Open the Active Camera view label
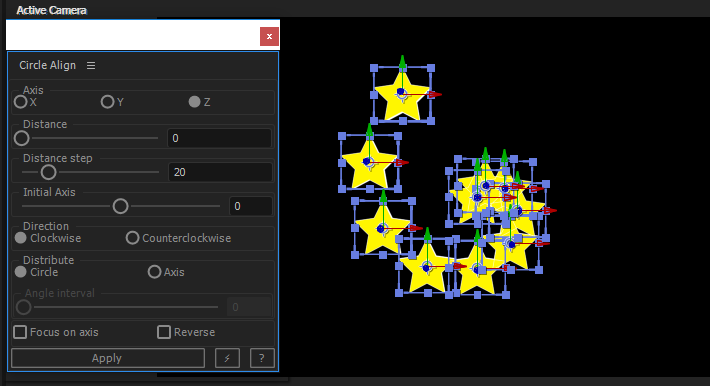 click(x=51, y=10)
